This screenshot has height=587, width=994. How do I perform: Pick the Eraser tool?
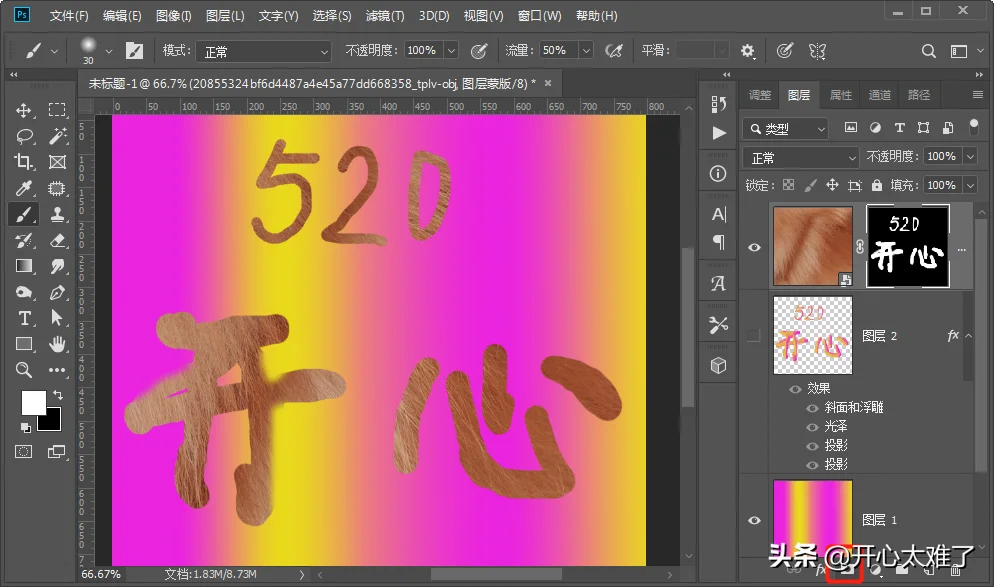[x=57, y=240]
